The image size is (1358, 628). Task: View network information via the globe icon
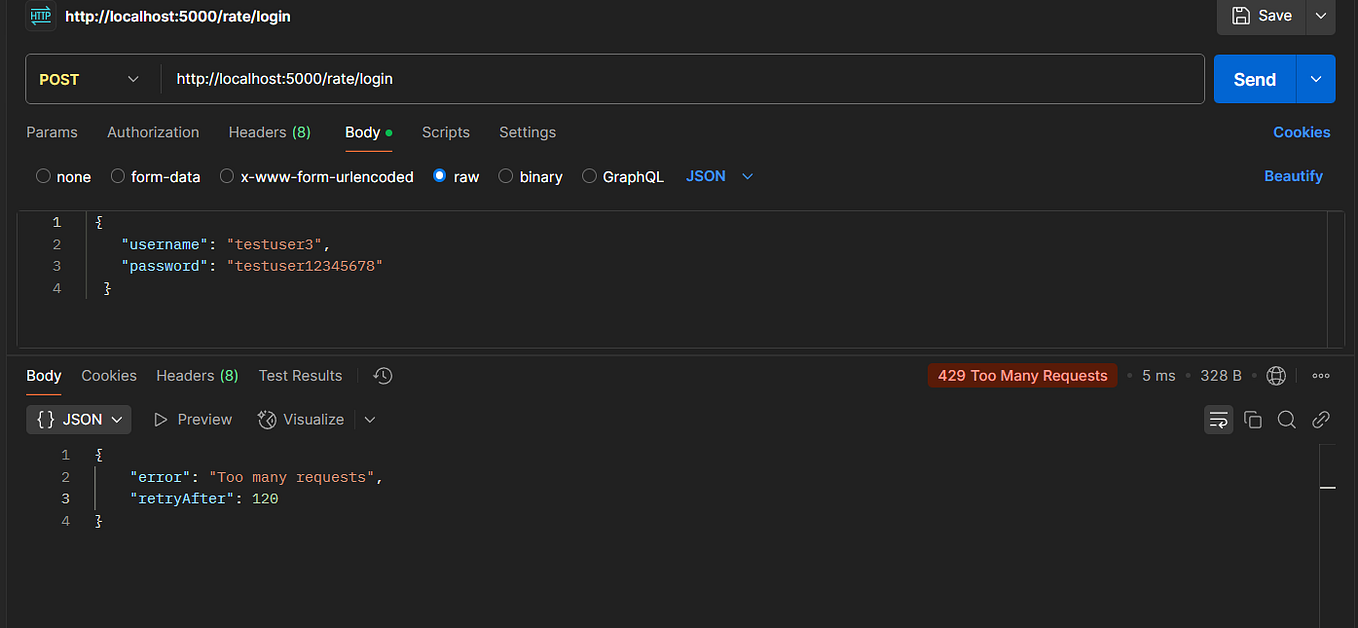click(1276, 375)
